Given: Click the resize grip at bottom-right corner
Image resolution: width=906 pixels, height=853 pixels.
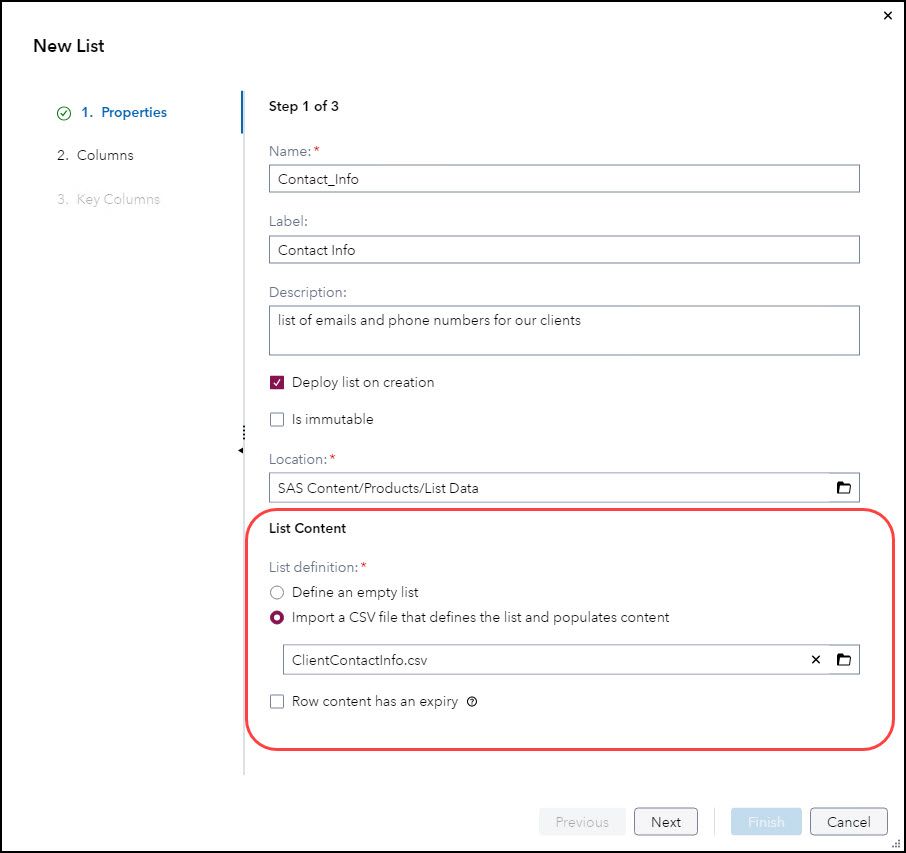Looking at the screenshot, I should (898, 846).
